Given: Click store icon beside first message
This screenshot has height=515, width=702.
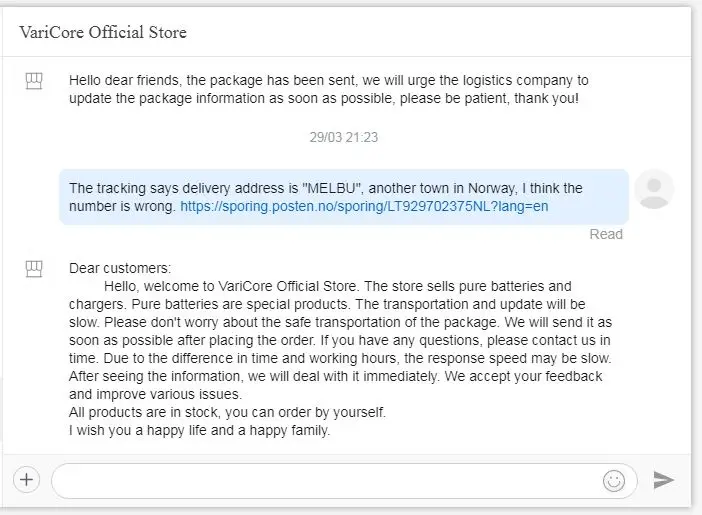Looking at the screenshot, I should coord(34,81).
